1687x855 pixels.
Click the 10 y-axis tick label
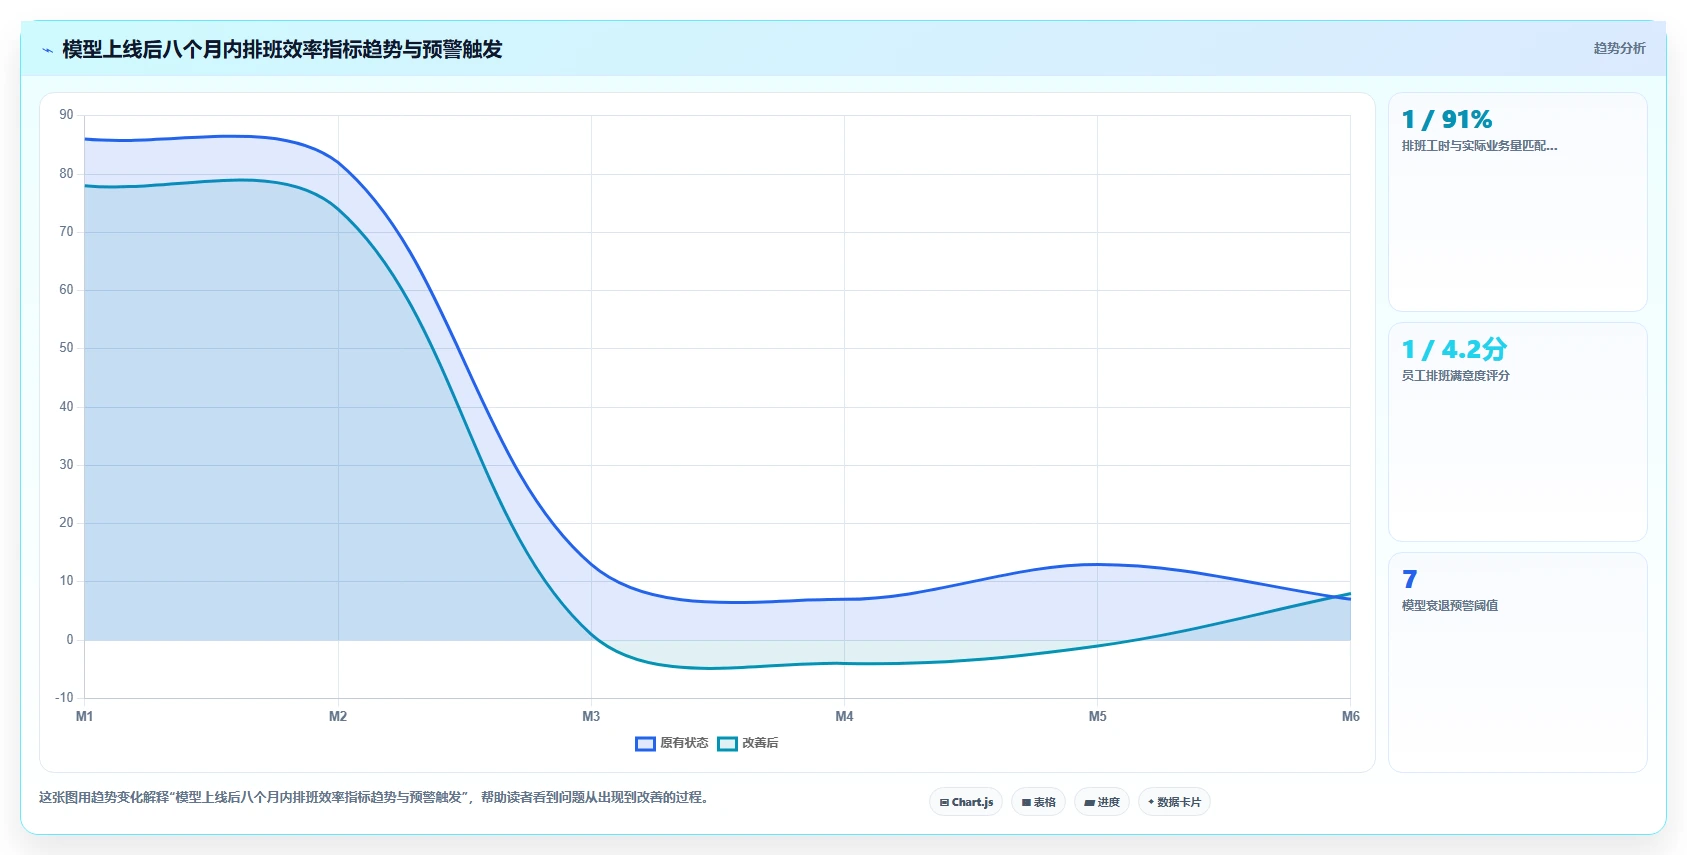(x=66, y=581)
